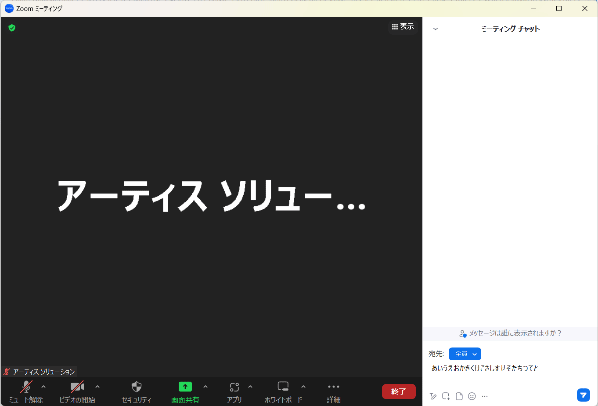Image resolution: width=598 pixels, height=406 pixels.
Task: Open more chat options ellipsis
Action: pos(485,396)
